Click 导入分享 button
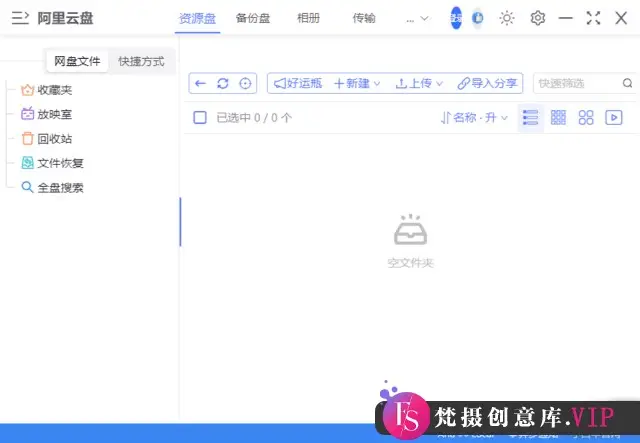 (x=487, y=84)
